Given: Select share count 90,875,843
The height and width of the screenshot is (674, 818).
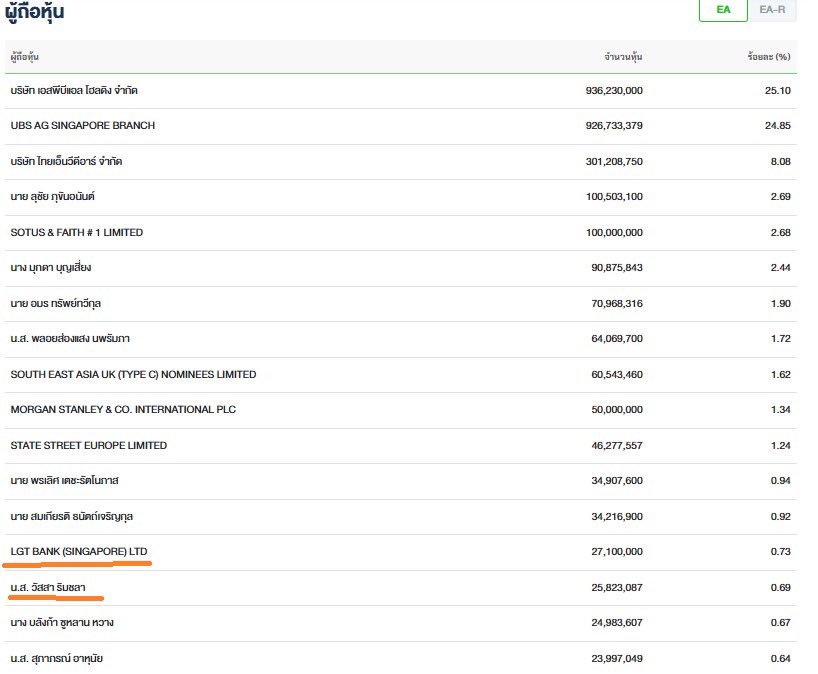Looking at the screenshot, I should 617,268.
